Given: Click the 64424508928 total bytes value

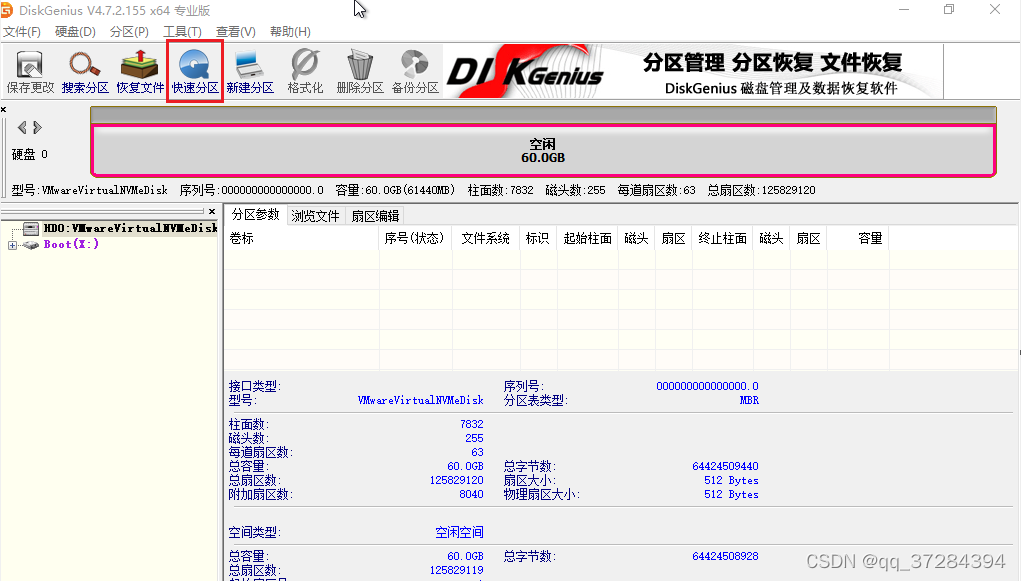Looking at the screenshot, I should (725, 556).
